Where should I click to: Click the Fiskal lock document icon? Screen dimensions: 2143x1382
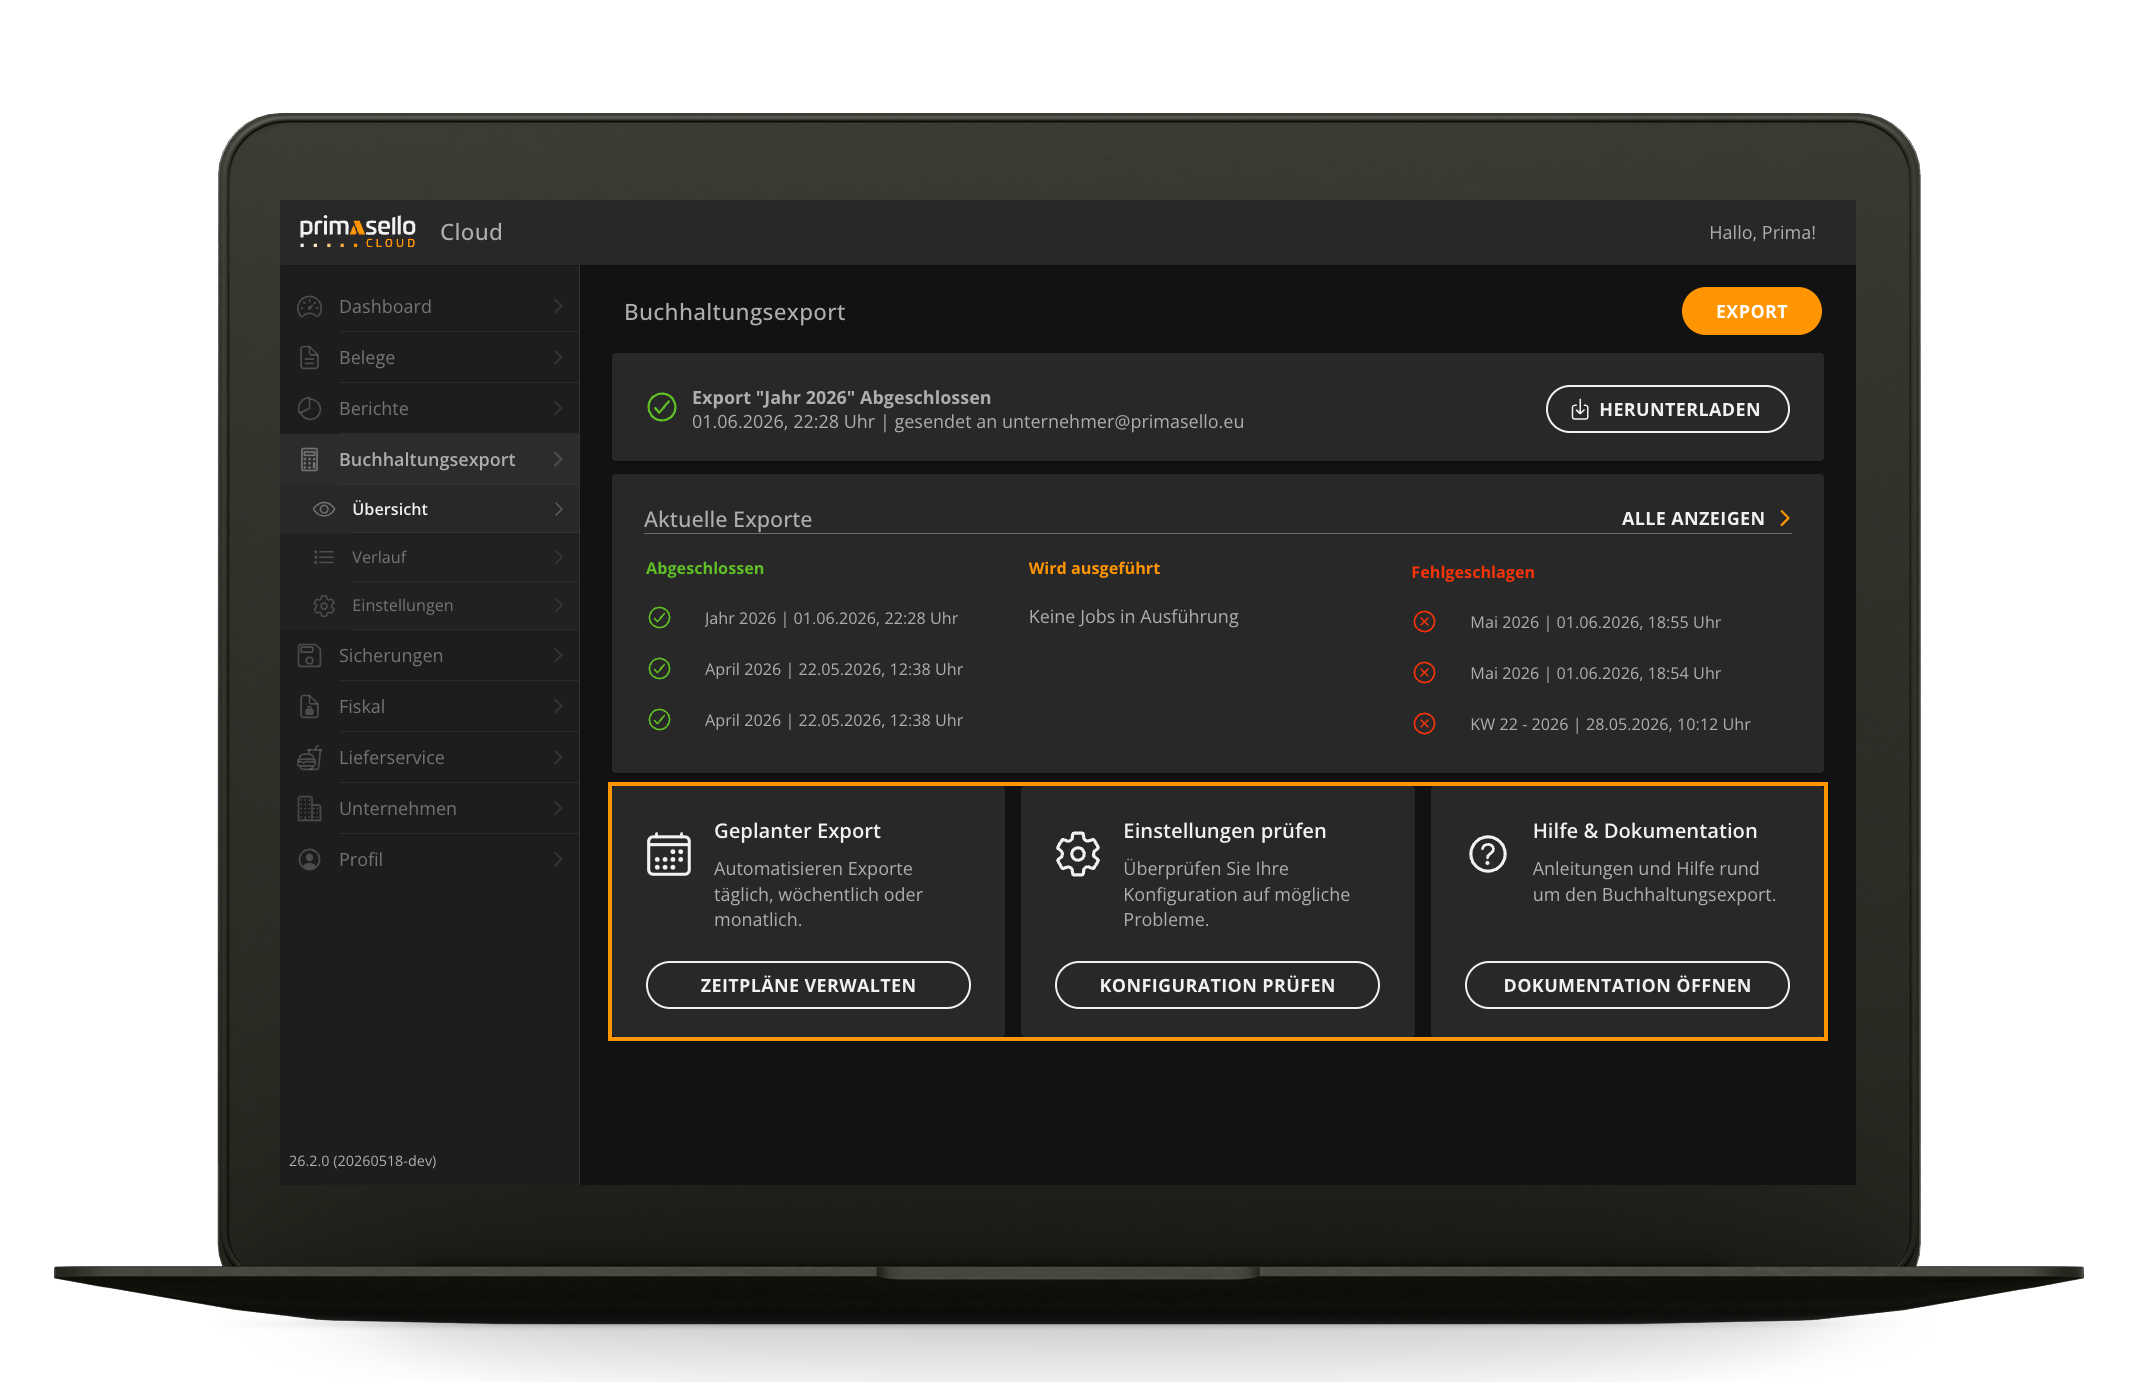(x=310, y=707)
